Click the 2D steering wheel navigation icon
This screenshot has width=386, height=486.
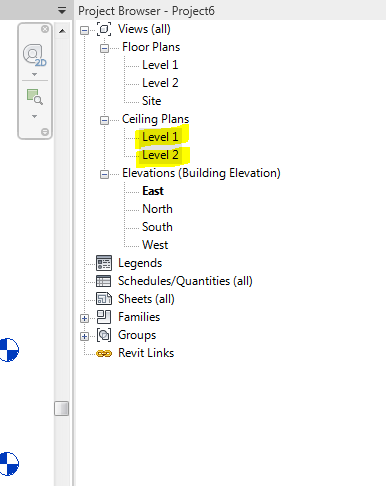tap(34, 55)
